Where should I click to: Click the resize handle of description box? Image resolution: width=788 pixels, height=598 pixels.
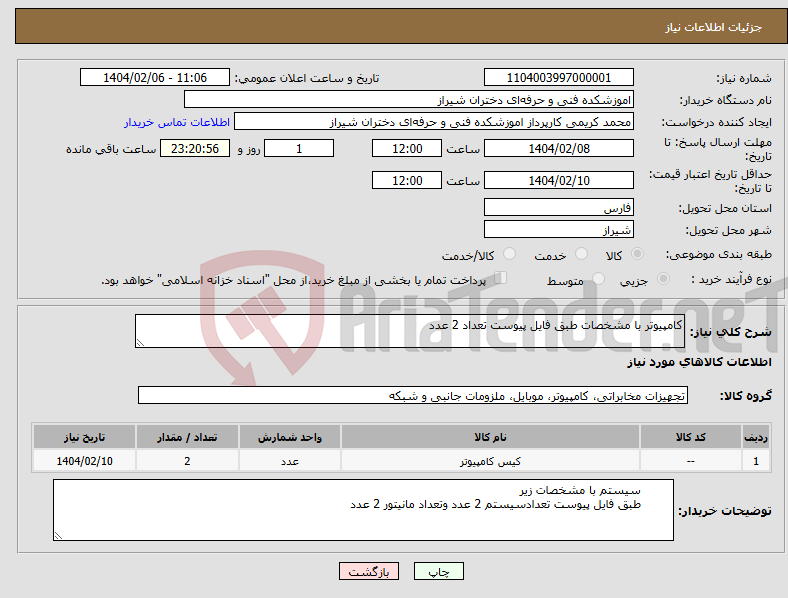(x=140, y=343)
